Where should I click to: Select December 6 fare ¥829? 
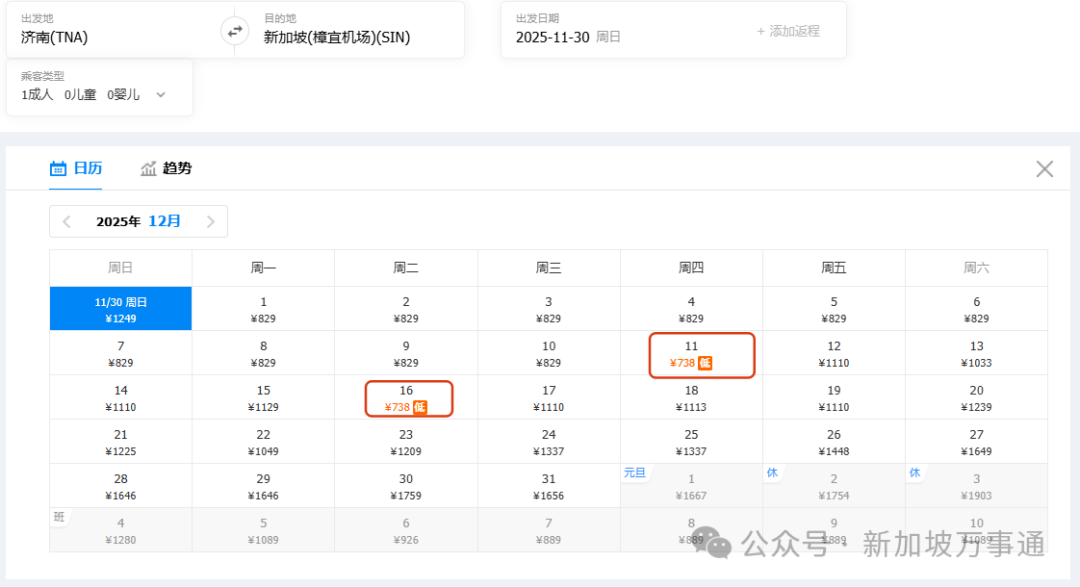977,309
